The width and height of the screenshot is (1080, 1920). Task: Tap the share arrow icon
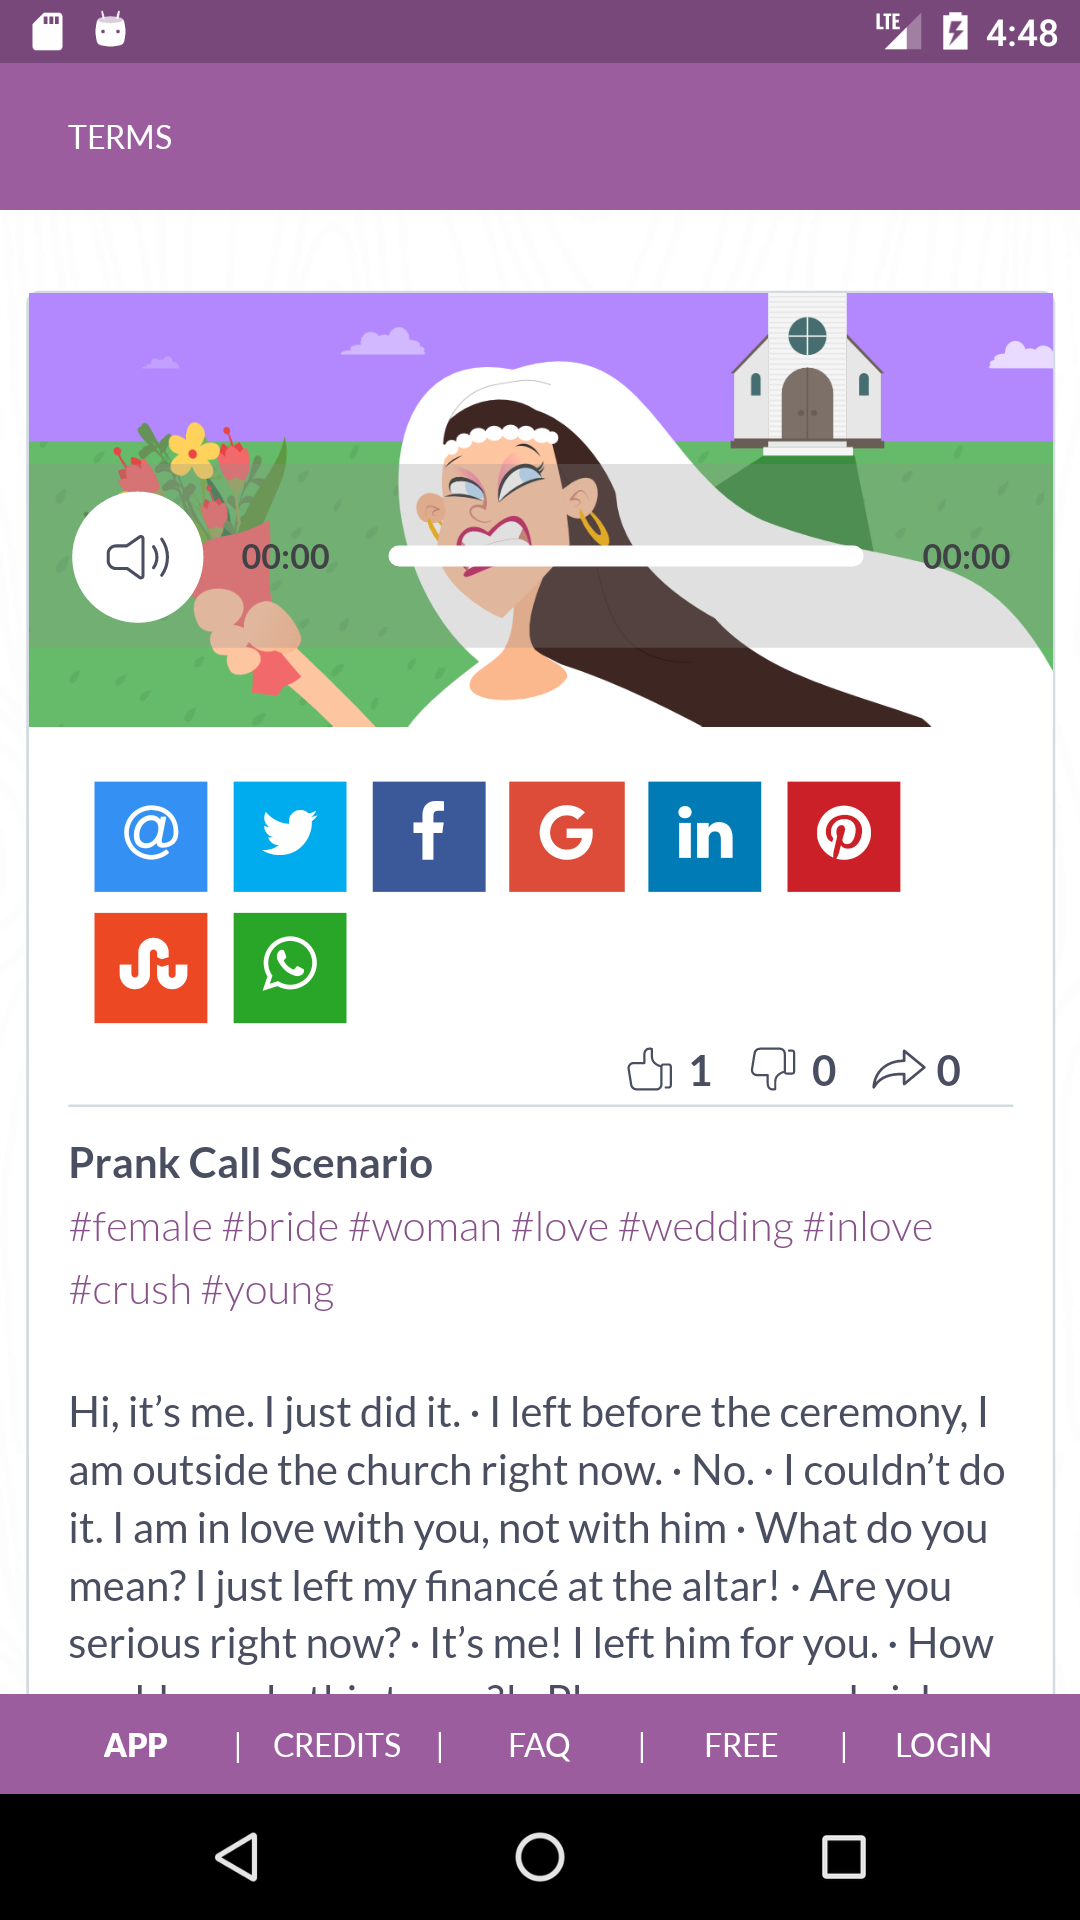click(x=898, y=1069)
